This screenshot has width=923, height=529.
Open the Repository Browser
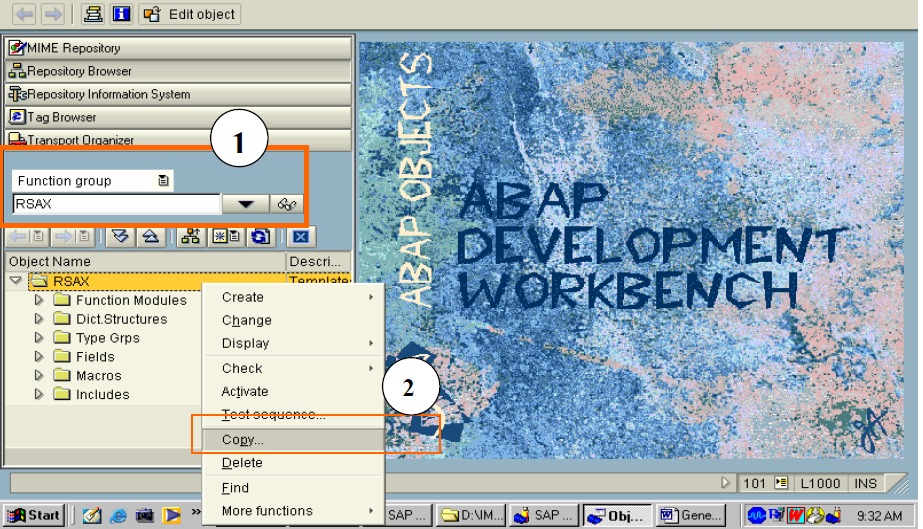[x=178, y=71]
